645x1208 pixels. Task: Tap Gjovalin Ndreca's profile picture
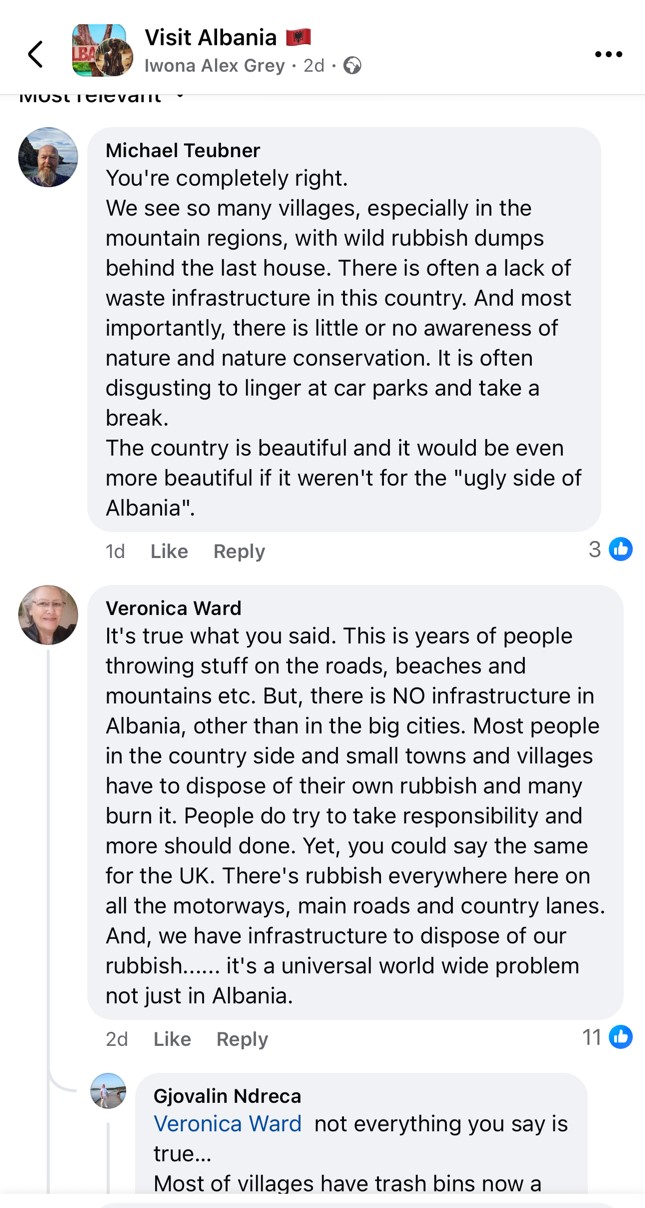[x=109, y=1091]
